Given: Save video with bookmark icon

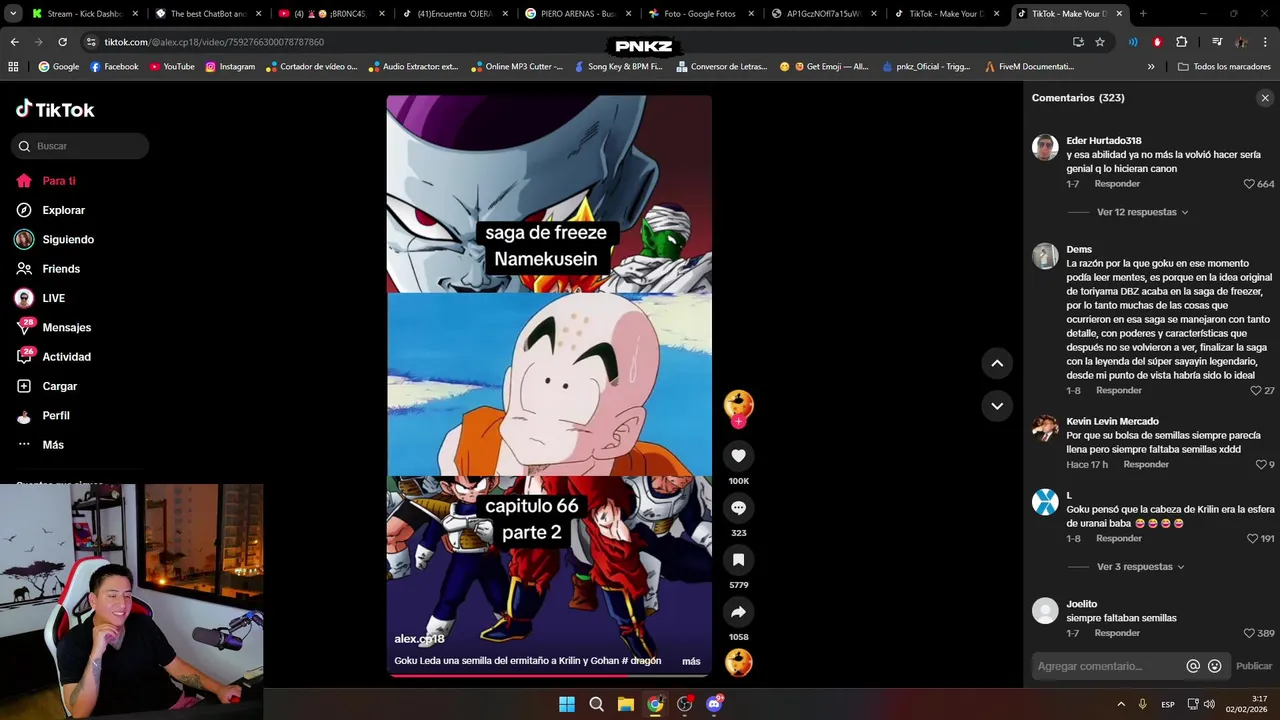Looking at the screenshot, I should (x=738, y=560).
